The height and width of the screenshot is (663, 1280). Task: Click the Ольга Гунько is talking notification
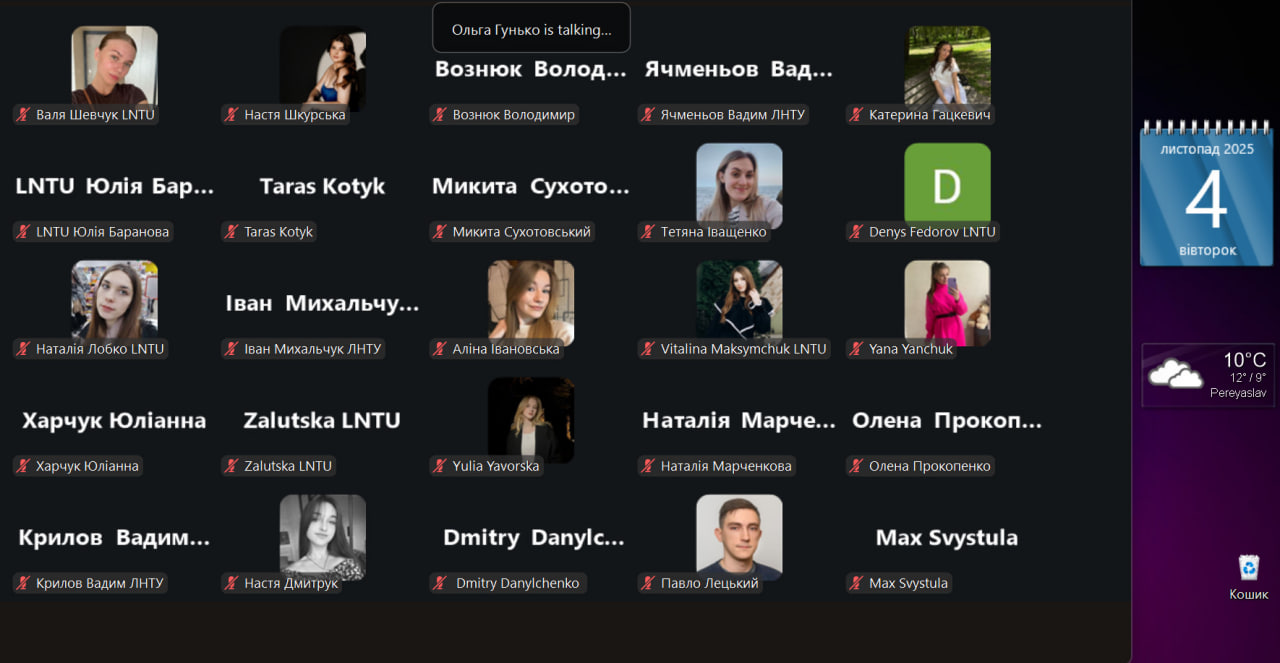(531, 28)
